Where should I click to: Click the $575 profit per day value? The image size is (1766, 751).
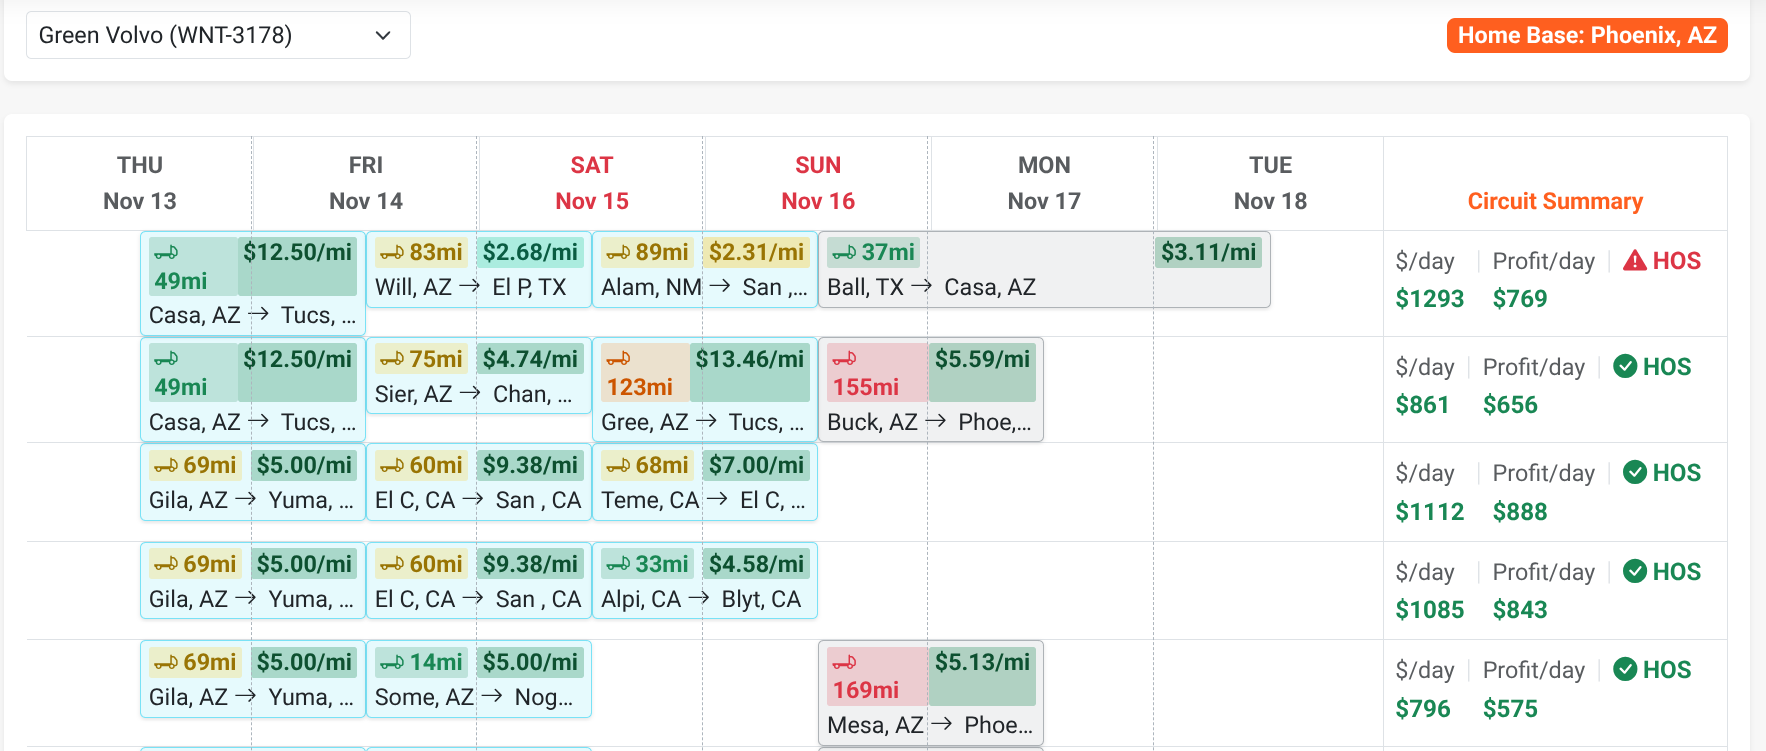click(x=1510, y=709)
